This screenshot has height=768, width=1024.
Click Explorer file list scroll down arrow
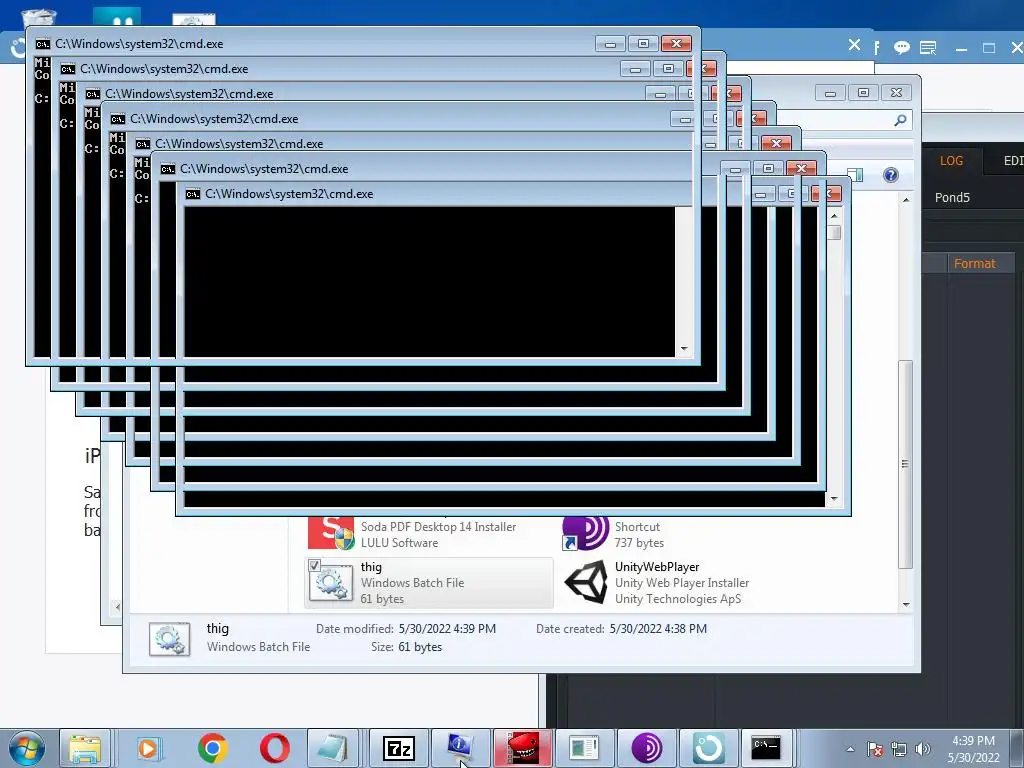906,604
